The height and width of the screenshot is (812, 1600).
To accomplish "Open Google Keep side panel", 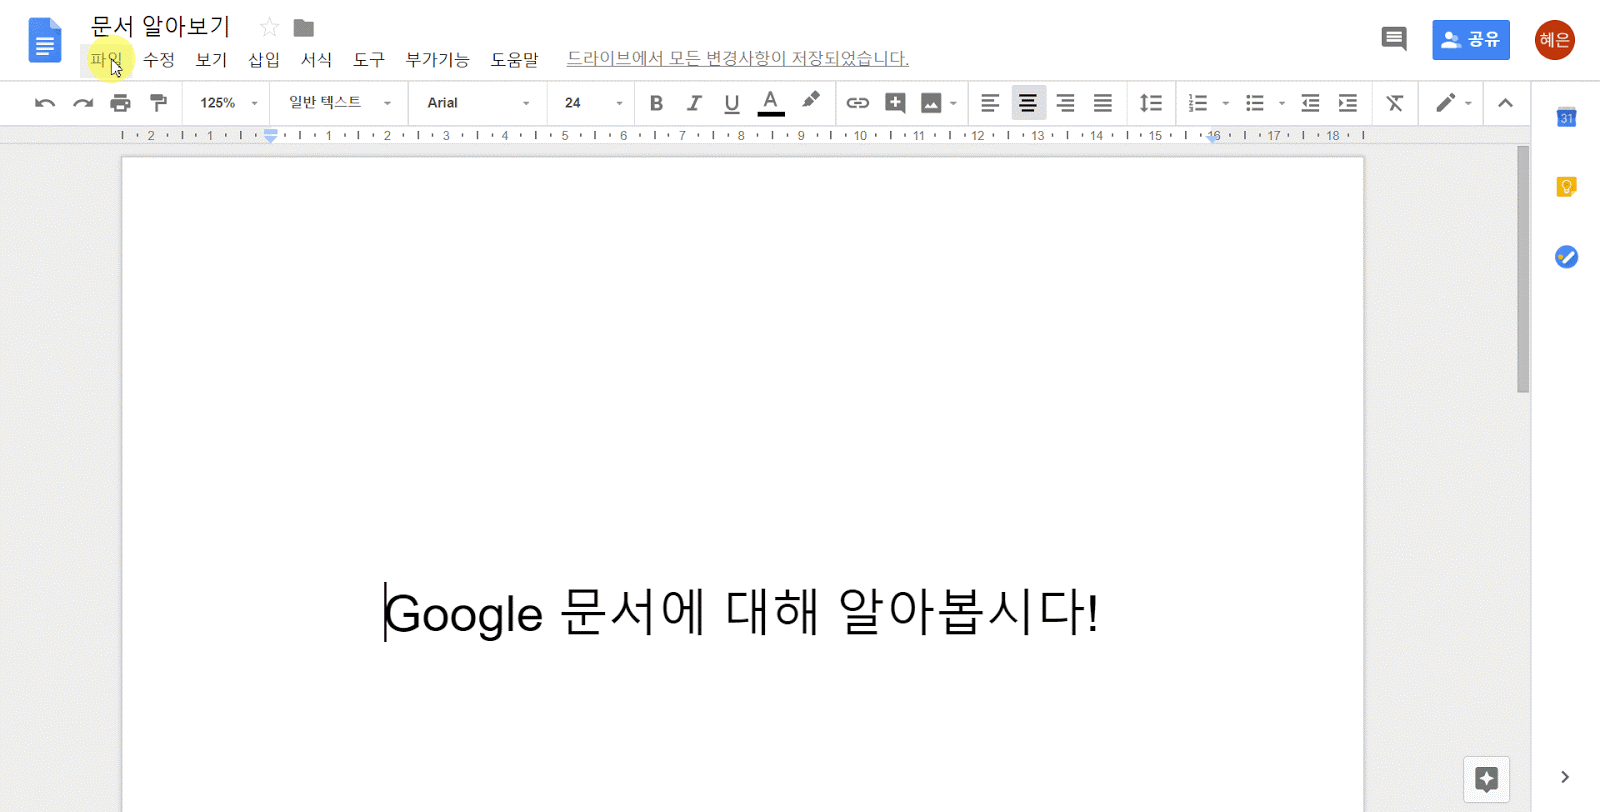I will [x=1566, y=187].
